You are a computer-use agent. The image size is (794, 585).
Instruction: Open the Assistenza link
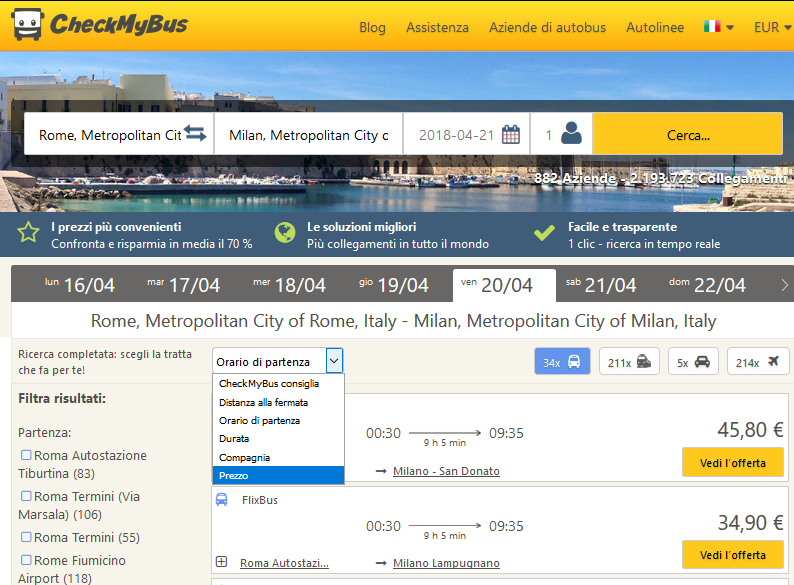point(437,27)
